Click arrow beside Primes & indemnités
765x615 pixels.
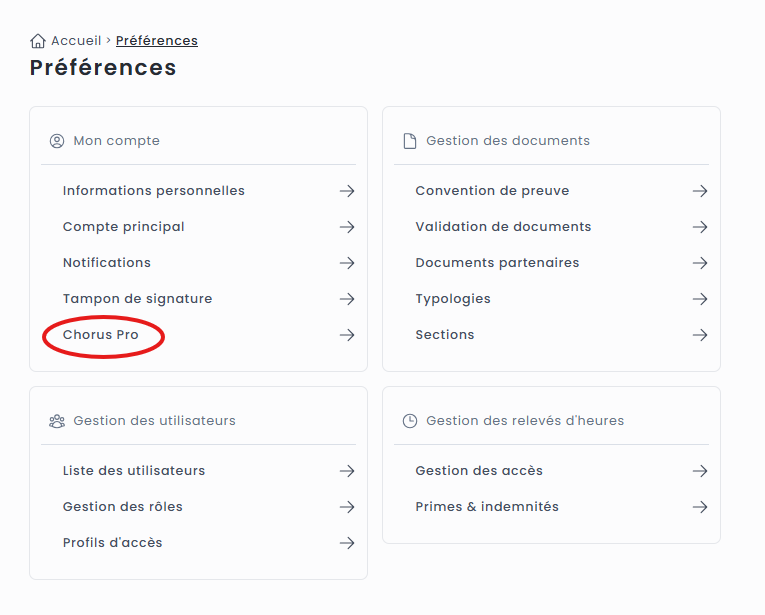coord(700,507)
